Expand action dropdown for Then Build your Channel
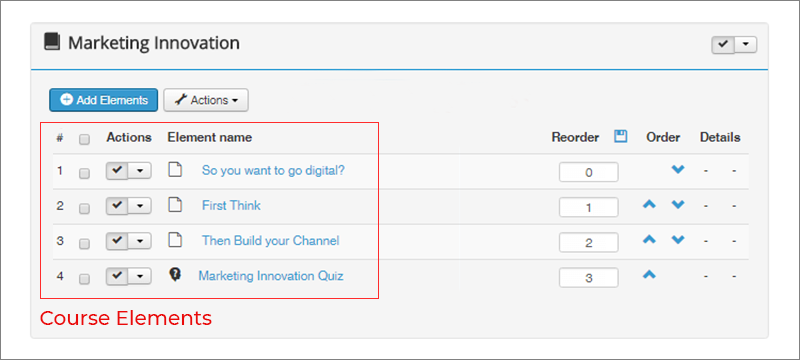 pyautogui.click(x=140, y=241)
